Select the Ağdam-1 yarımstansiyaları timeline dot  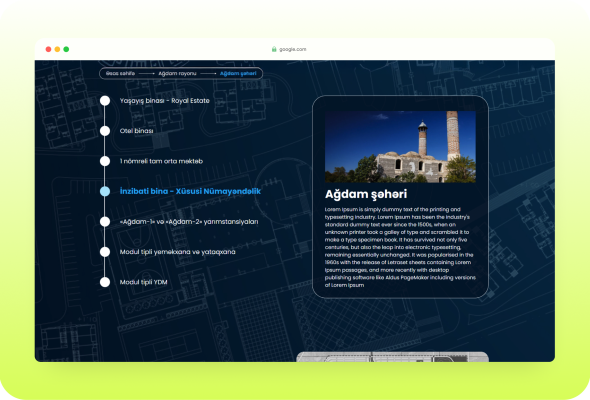coord(105,222)
